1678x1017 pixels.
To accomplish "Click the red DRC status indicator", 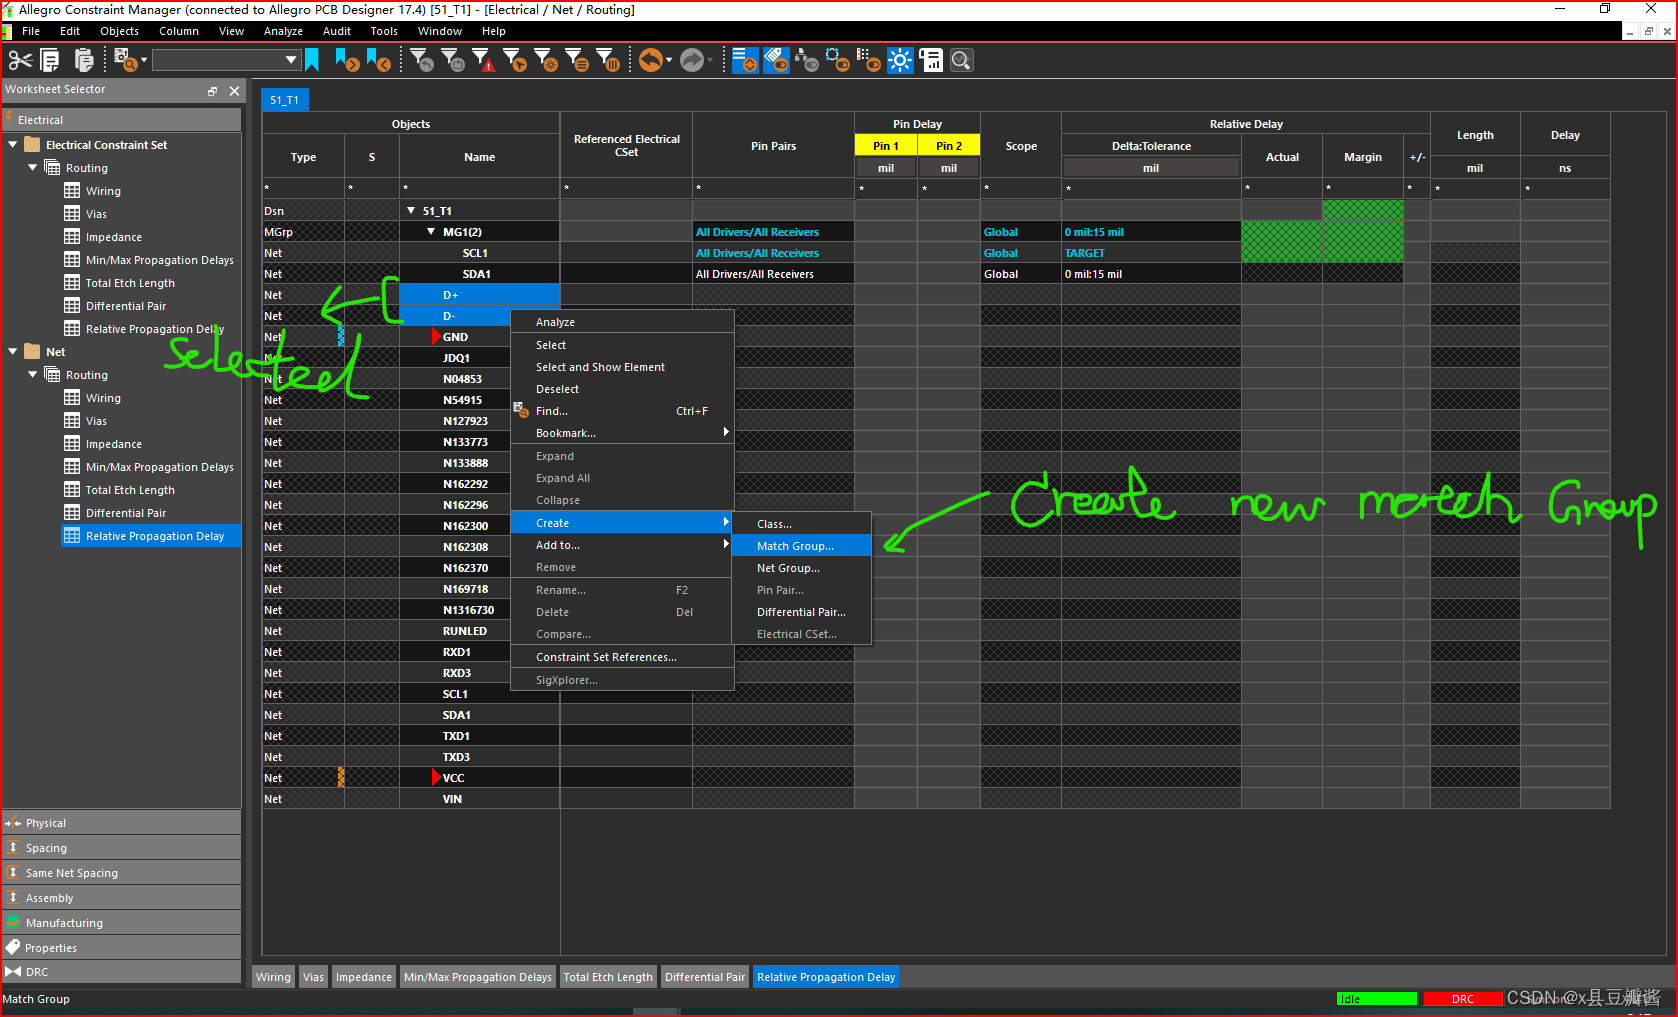I will point(1462,999).
